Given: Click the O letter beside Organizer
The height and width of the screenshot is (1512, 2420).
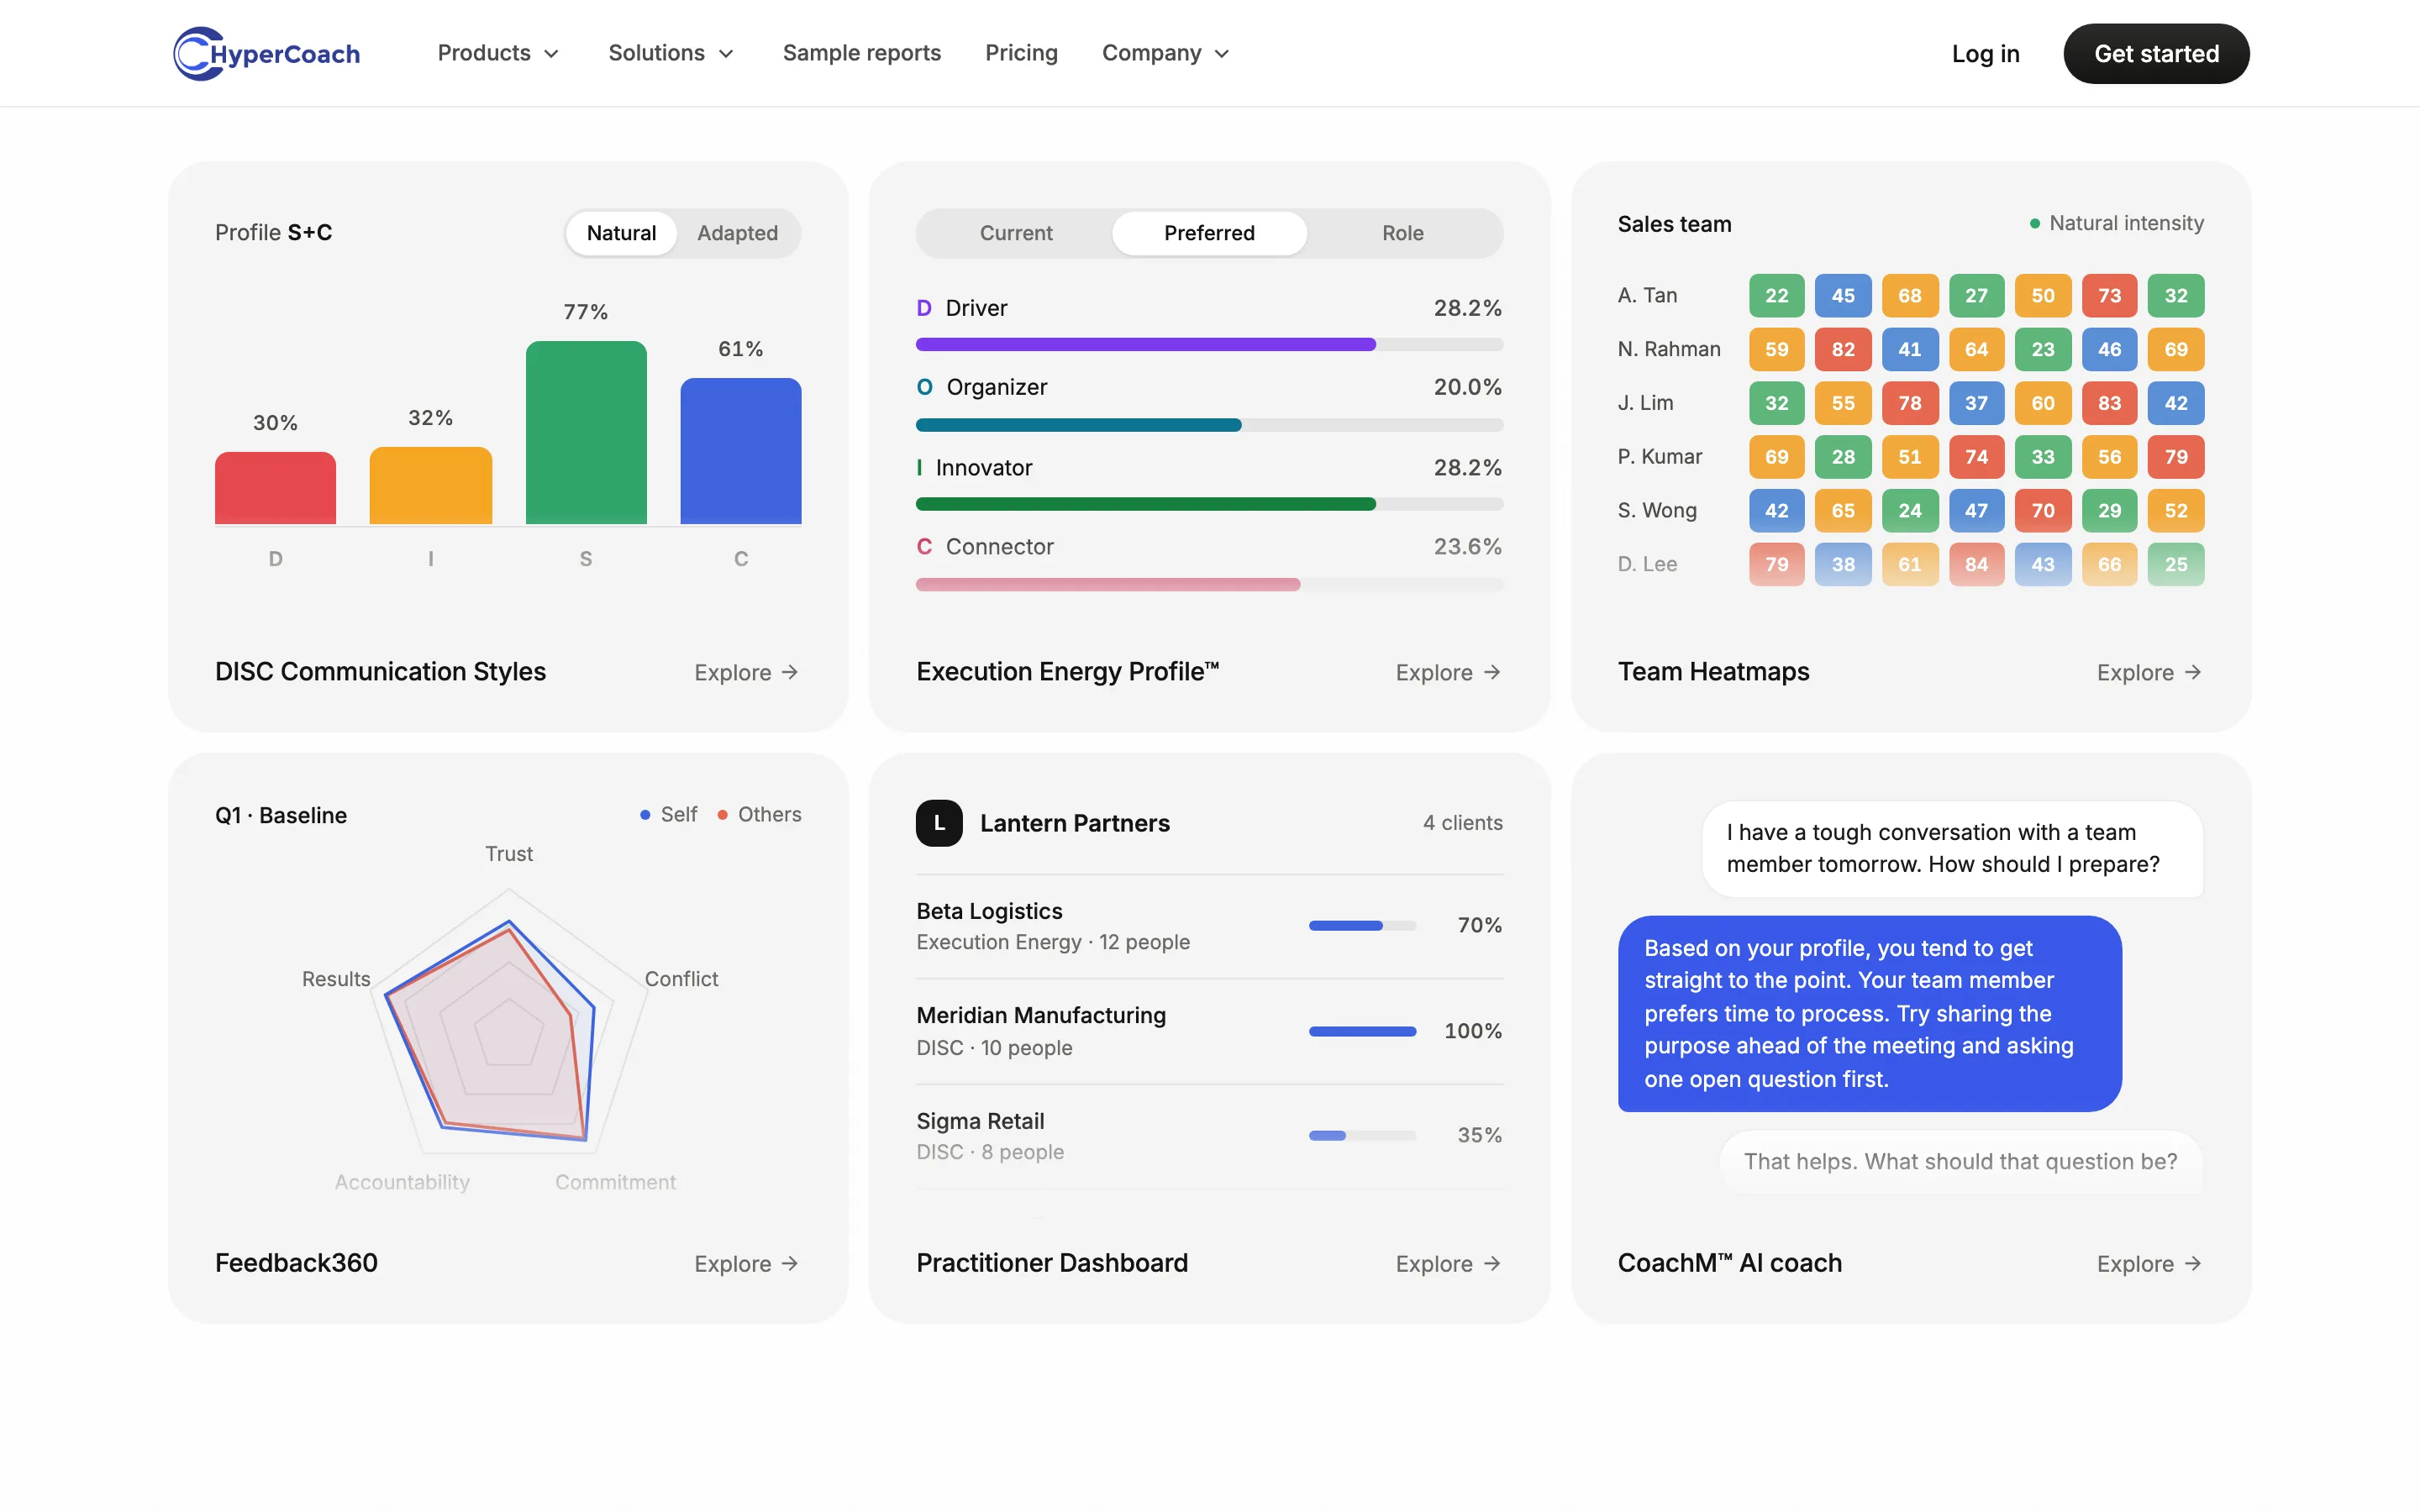Looking at the screenshot, I should pyautogui.click(x=925, y=387).
